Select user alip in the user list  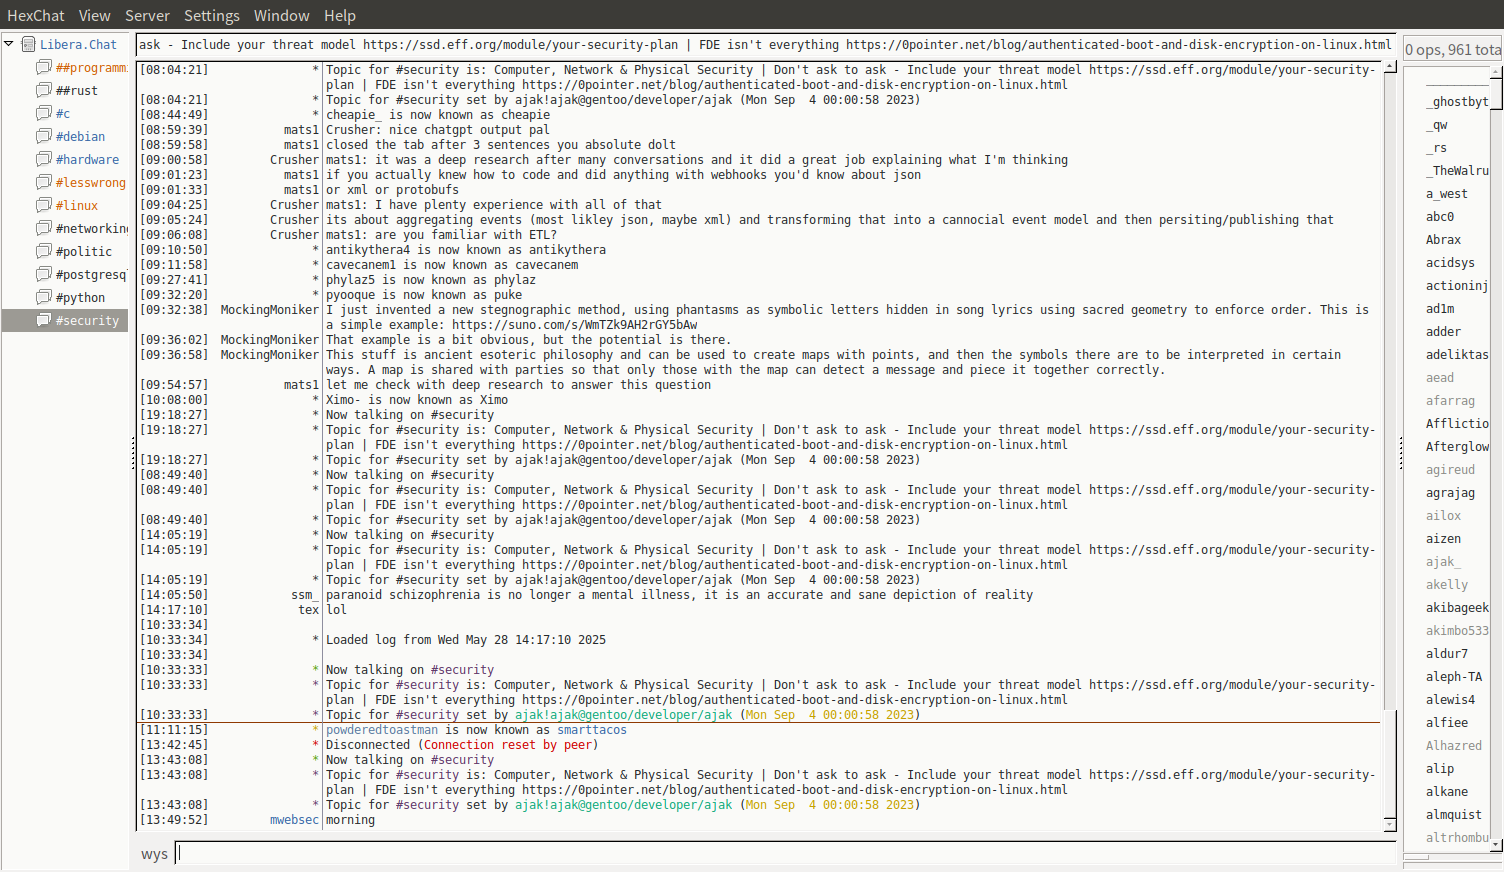pyautogui.click(x=1440, y=769)
